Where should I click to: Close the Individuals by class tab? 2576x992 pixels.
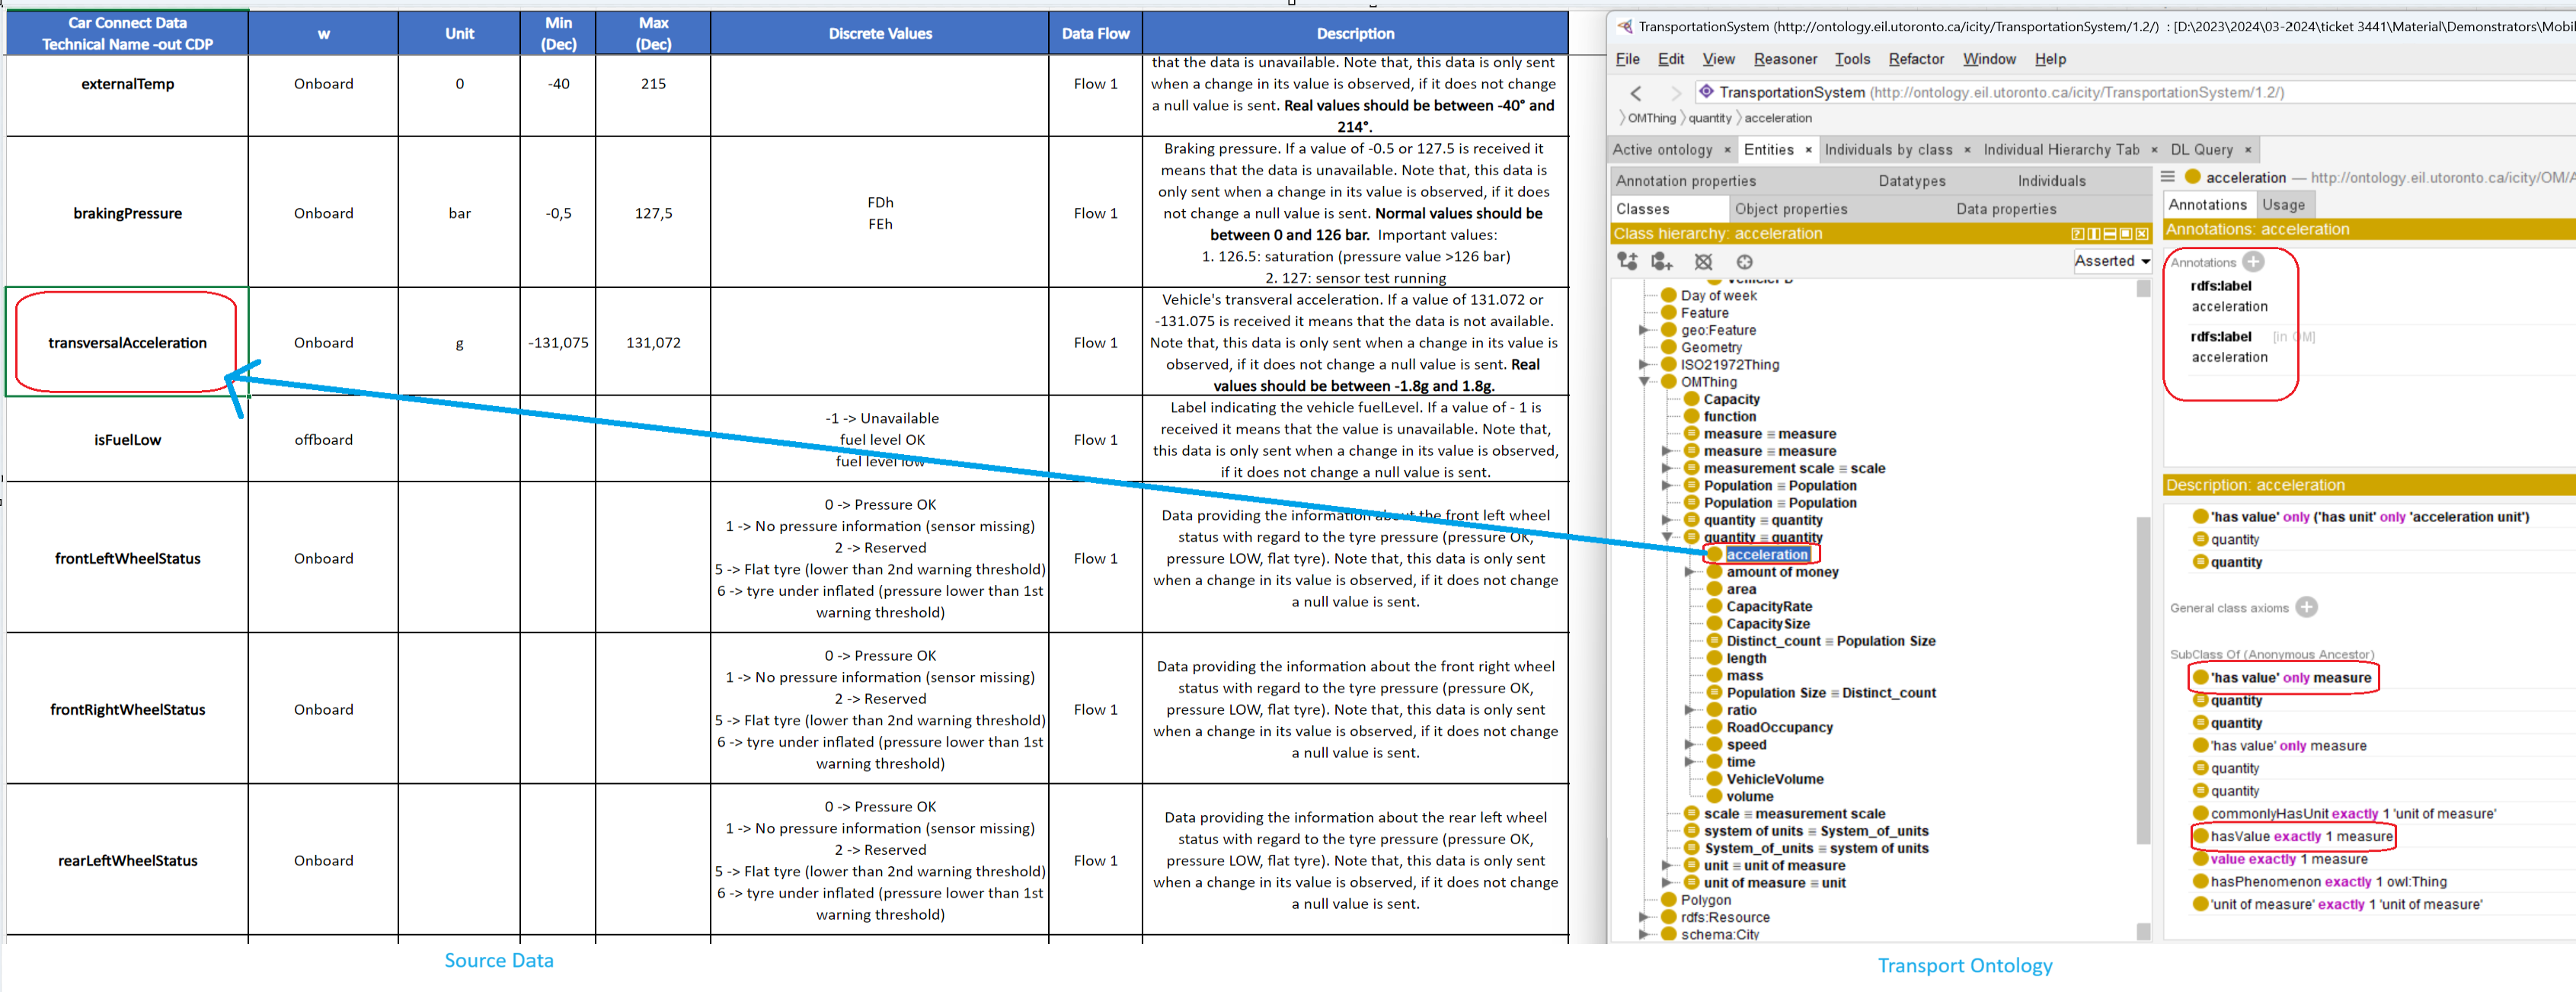click(x=1967, y=150)
